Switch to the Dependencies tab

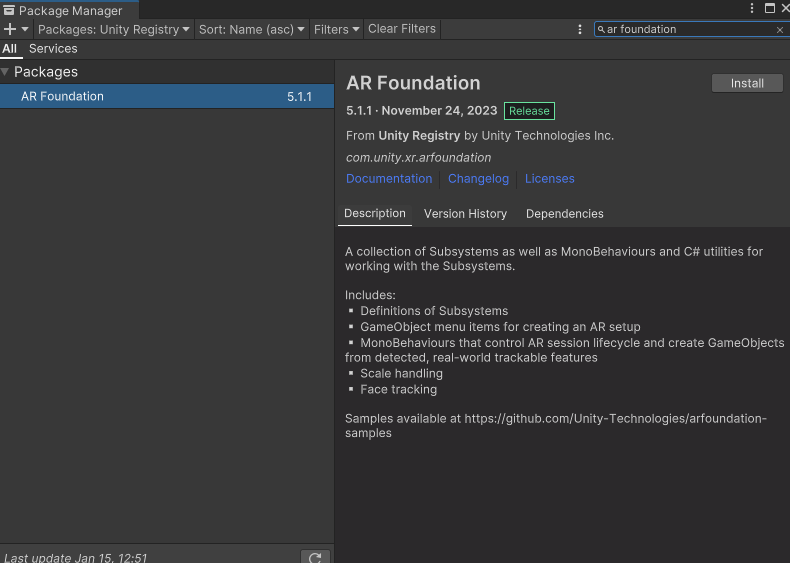tap(564, 214)
